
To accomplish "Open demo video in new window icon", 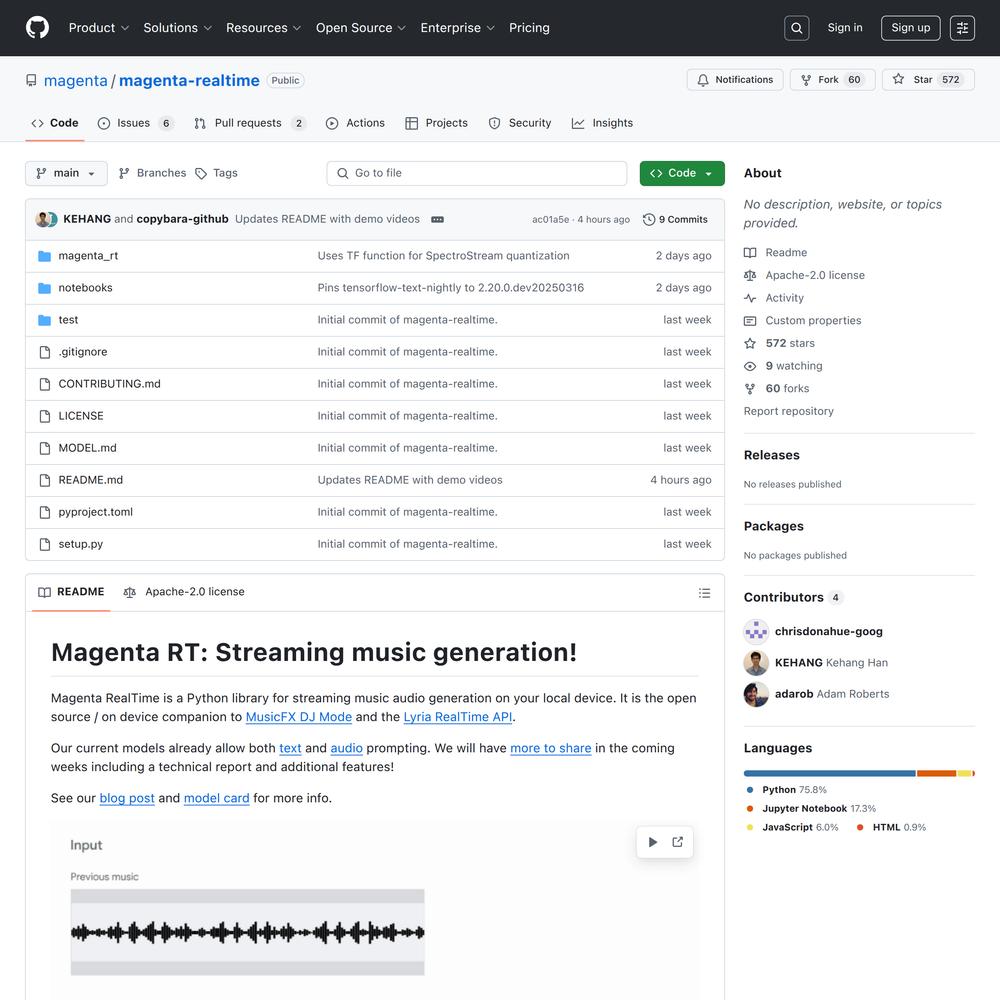I will tap(677, 842).
